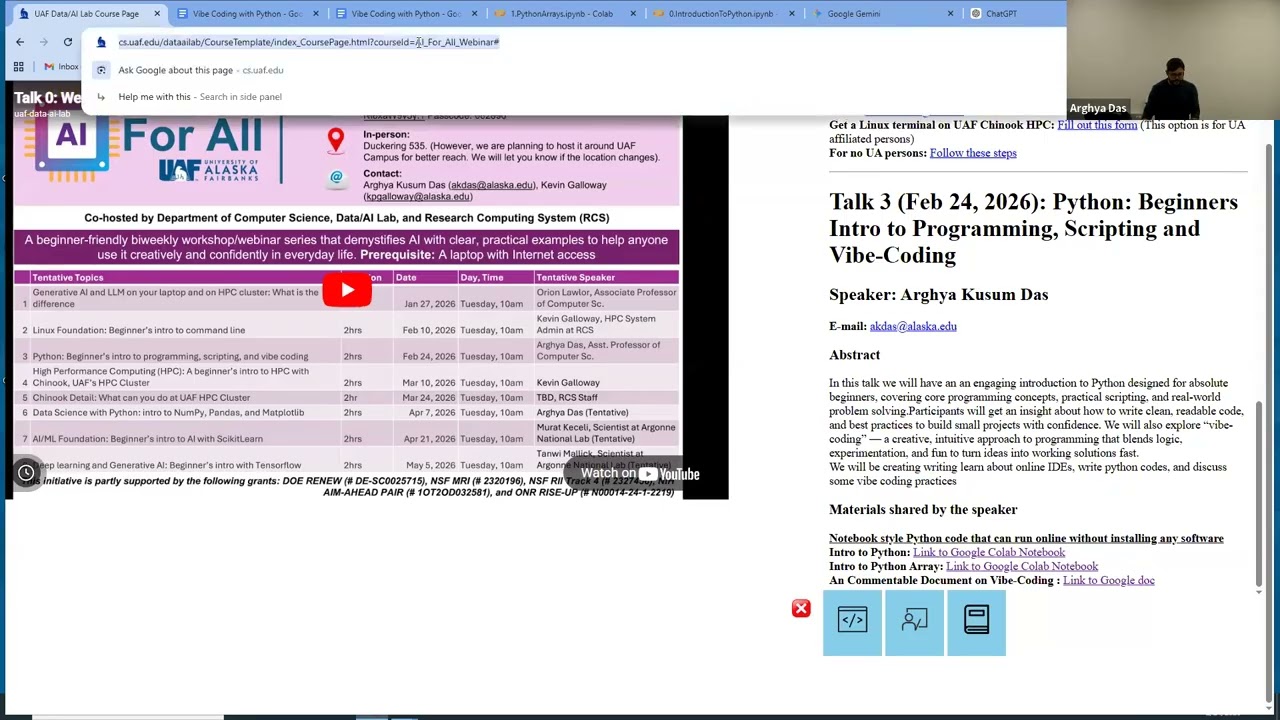Reload the current page

[x=68, y=42]
